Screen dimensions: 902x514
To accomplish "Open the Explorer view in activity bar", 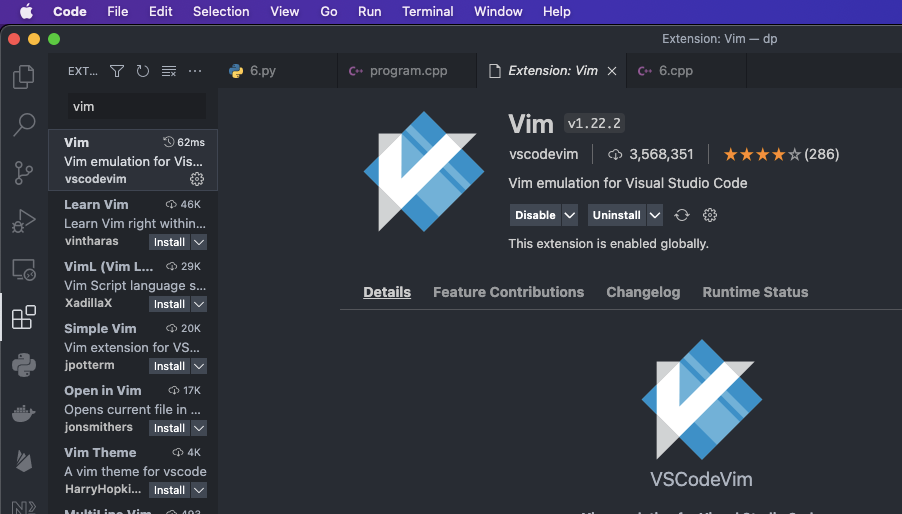I will [24, 77].
